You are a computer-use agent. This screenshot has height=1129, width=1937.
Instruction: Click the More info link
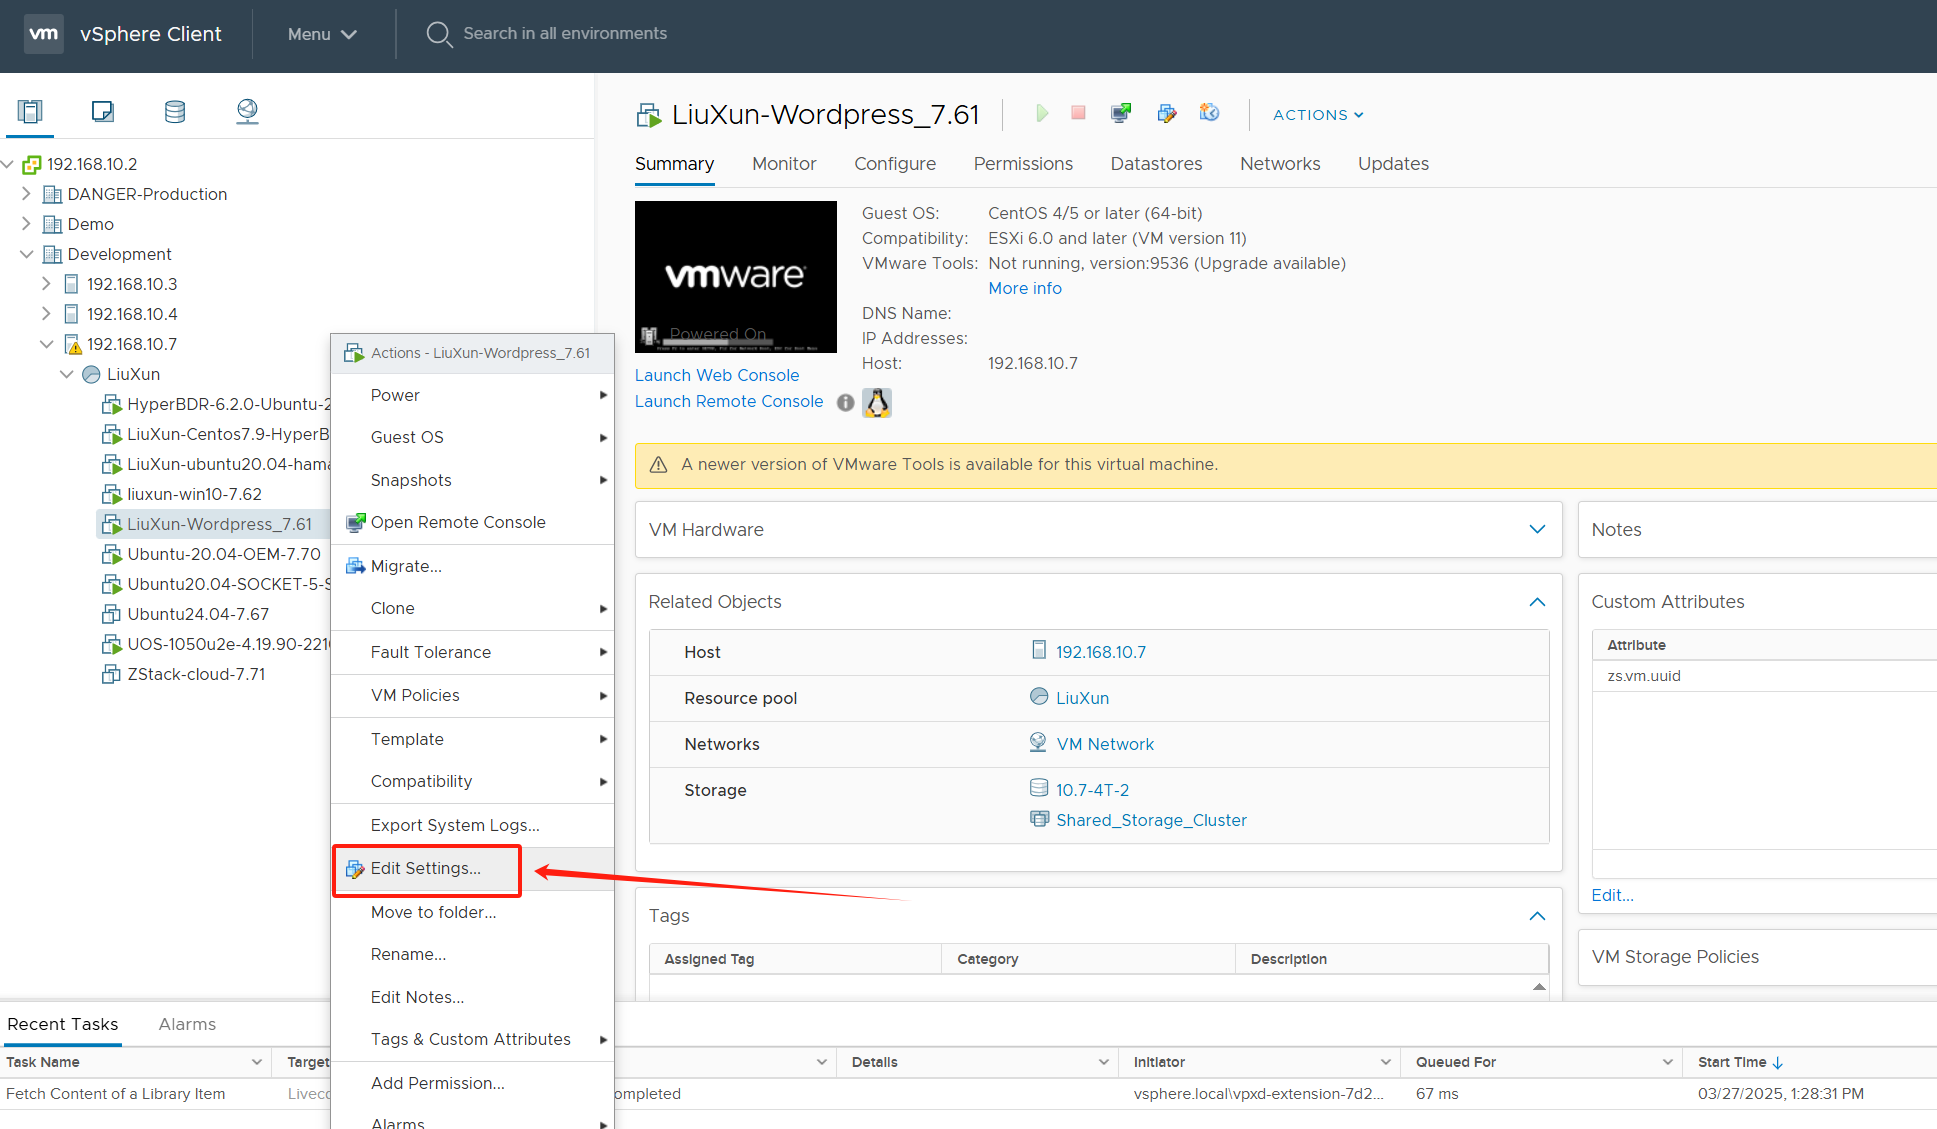tap(1025, 288)
